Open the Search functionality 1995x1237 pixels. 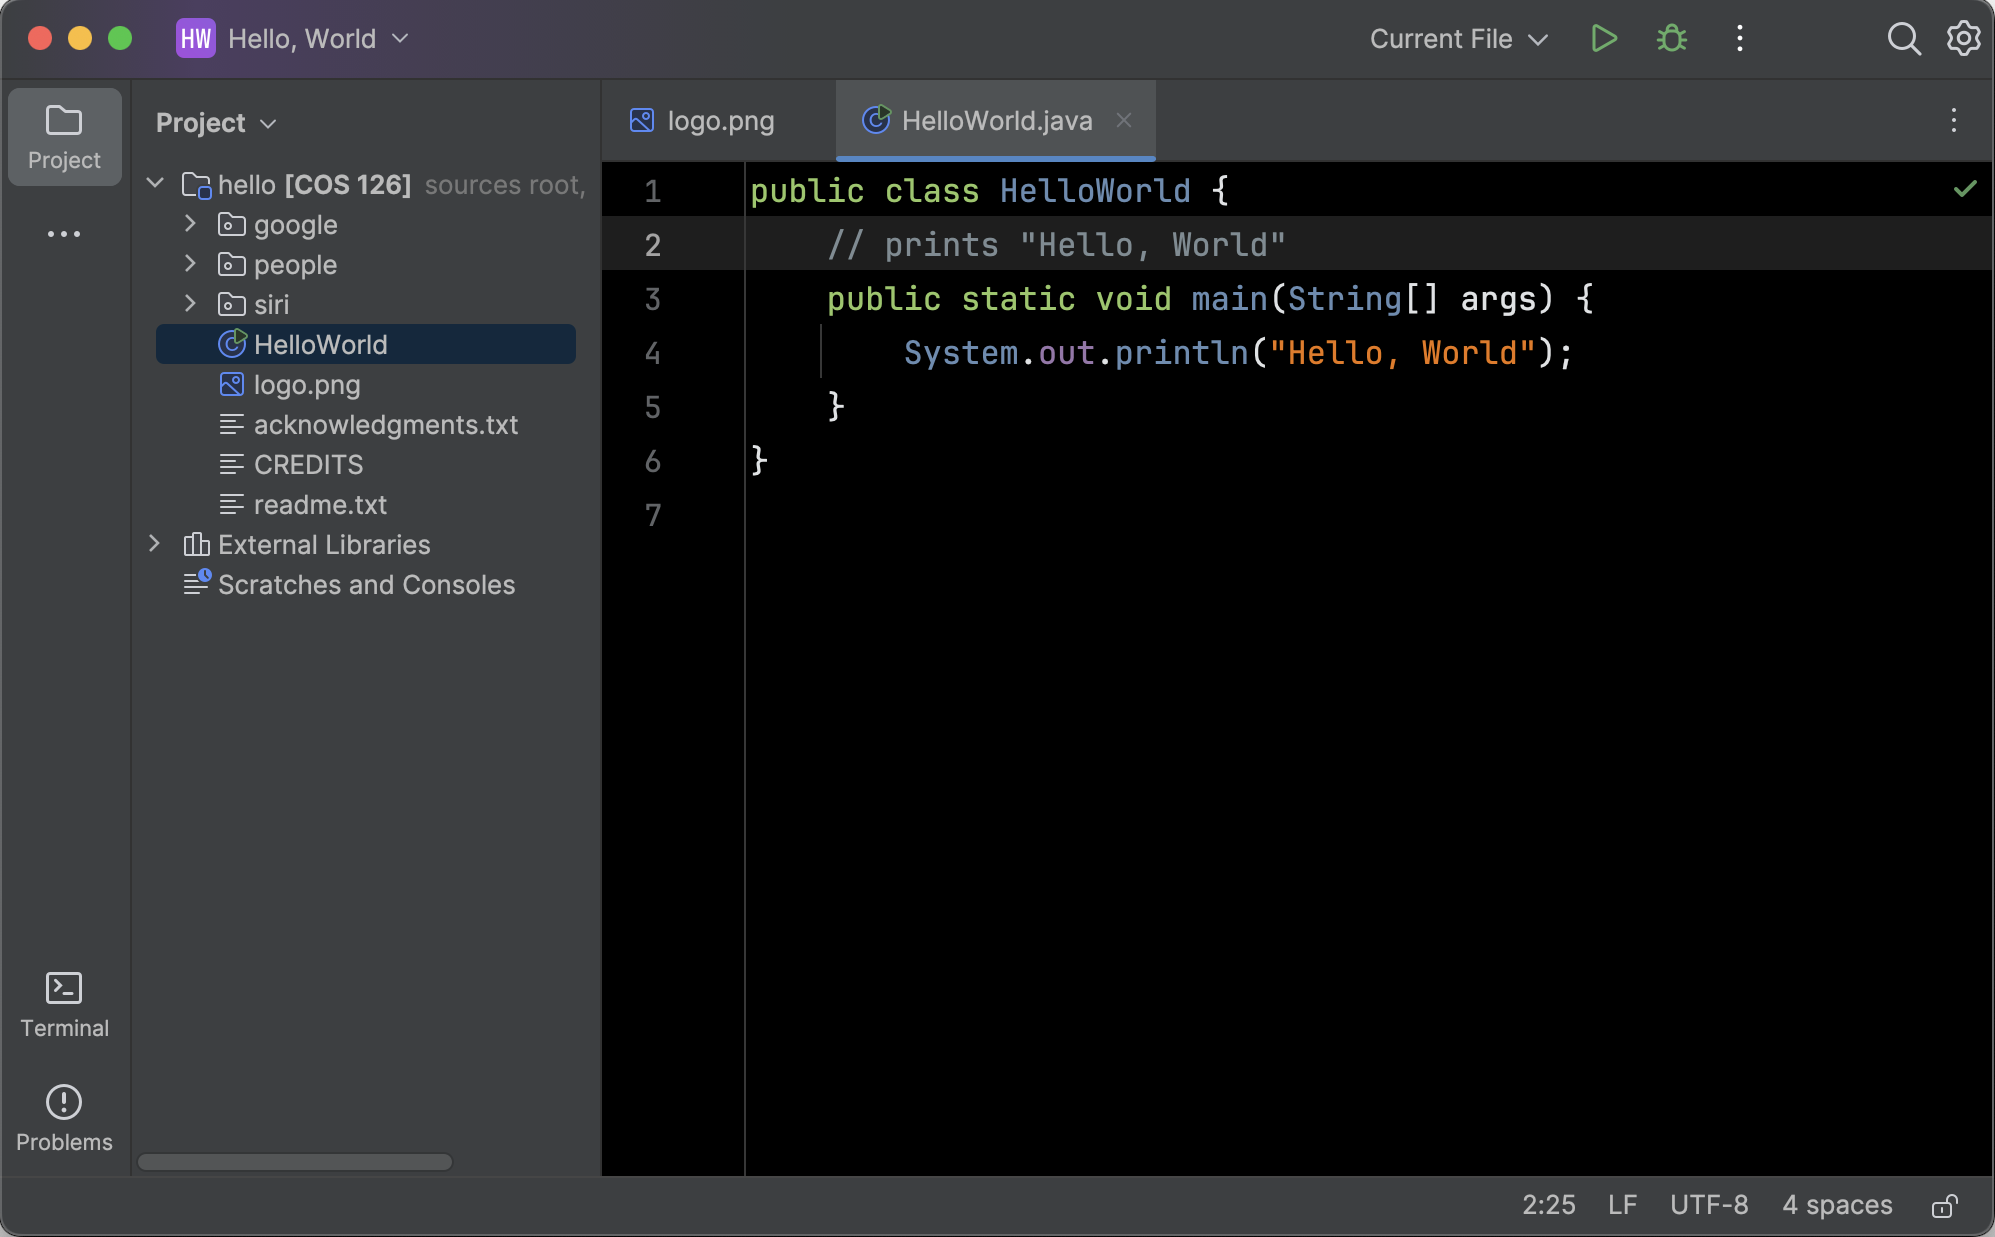point(1905,38)
